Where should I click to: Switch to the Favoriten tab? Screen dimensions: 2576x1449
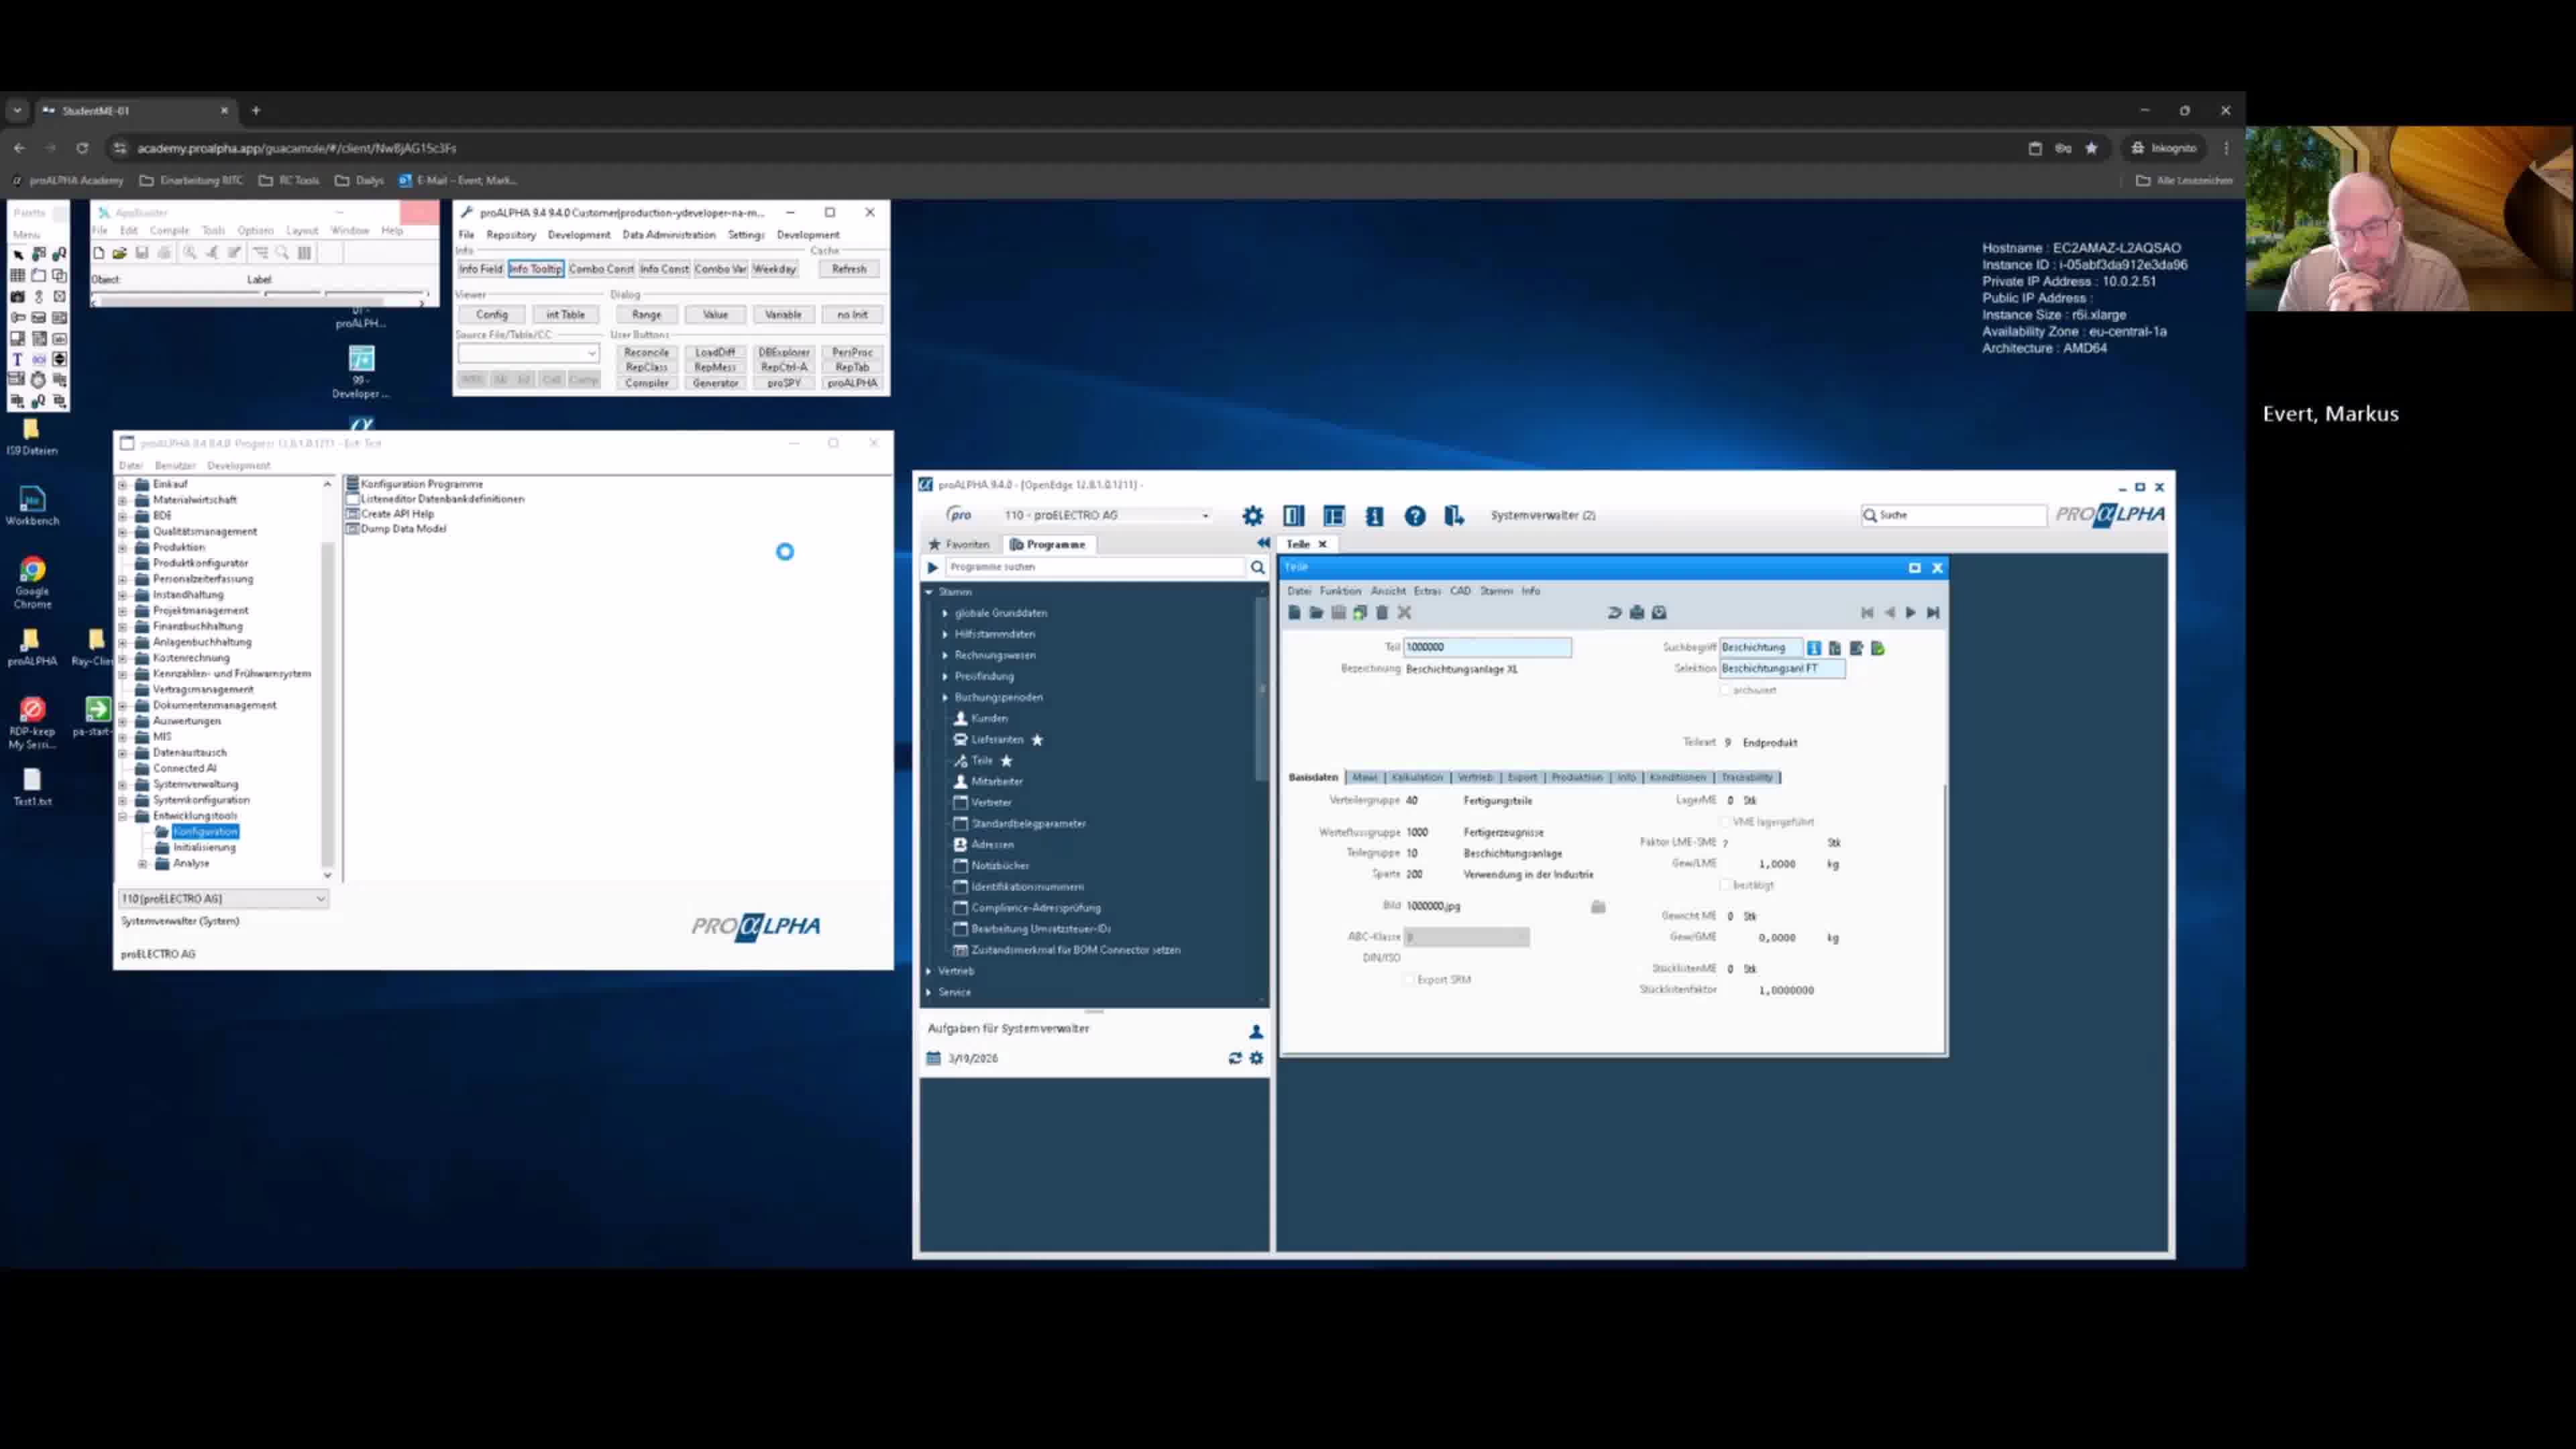[x=959, y=544]
